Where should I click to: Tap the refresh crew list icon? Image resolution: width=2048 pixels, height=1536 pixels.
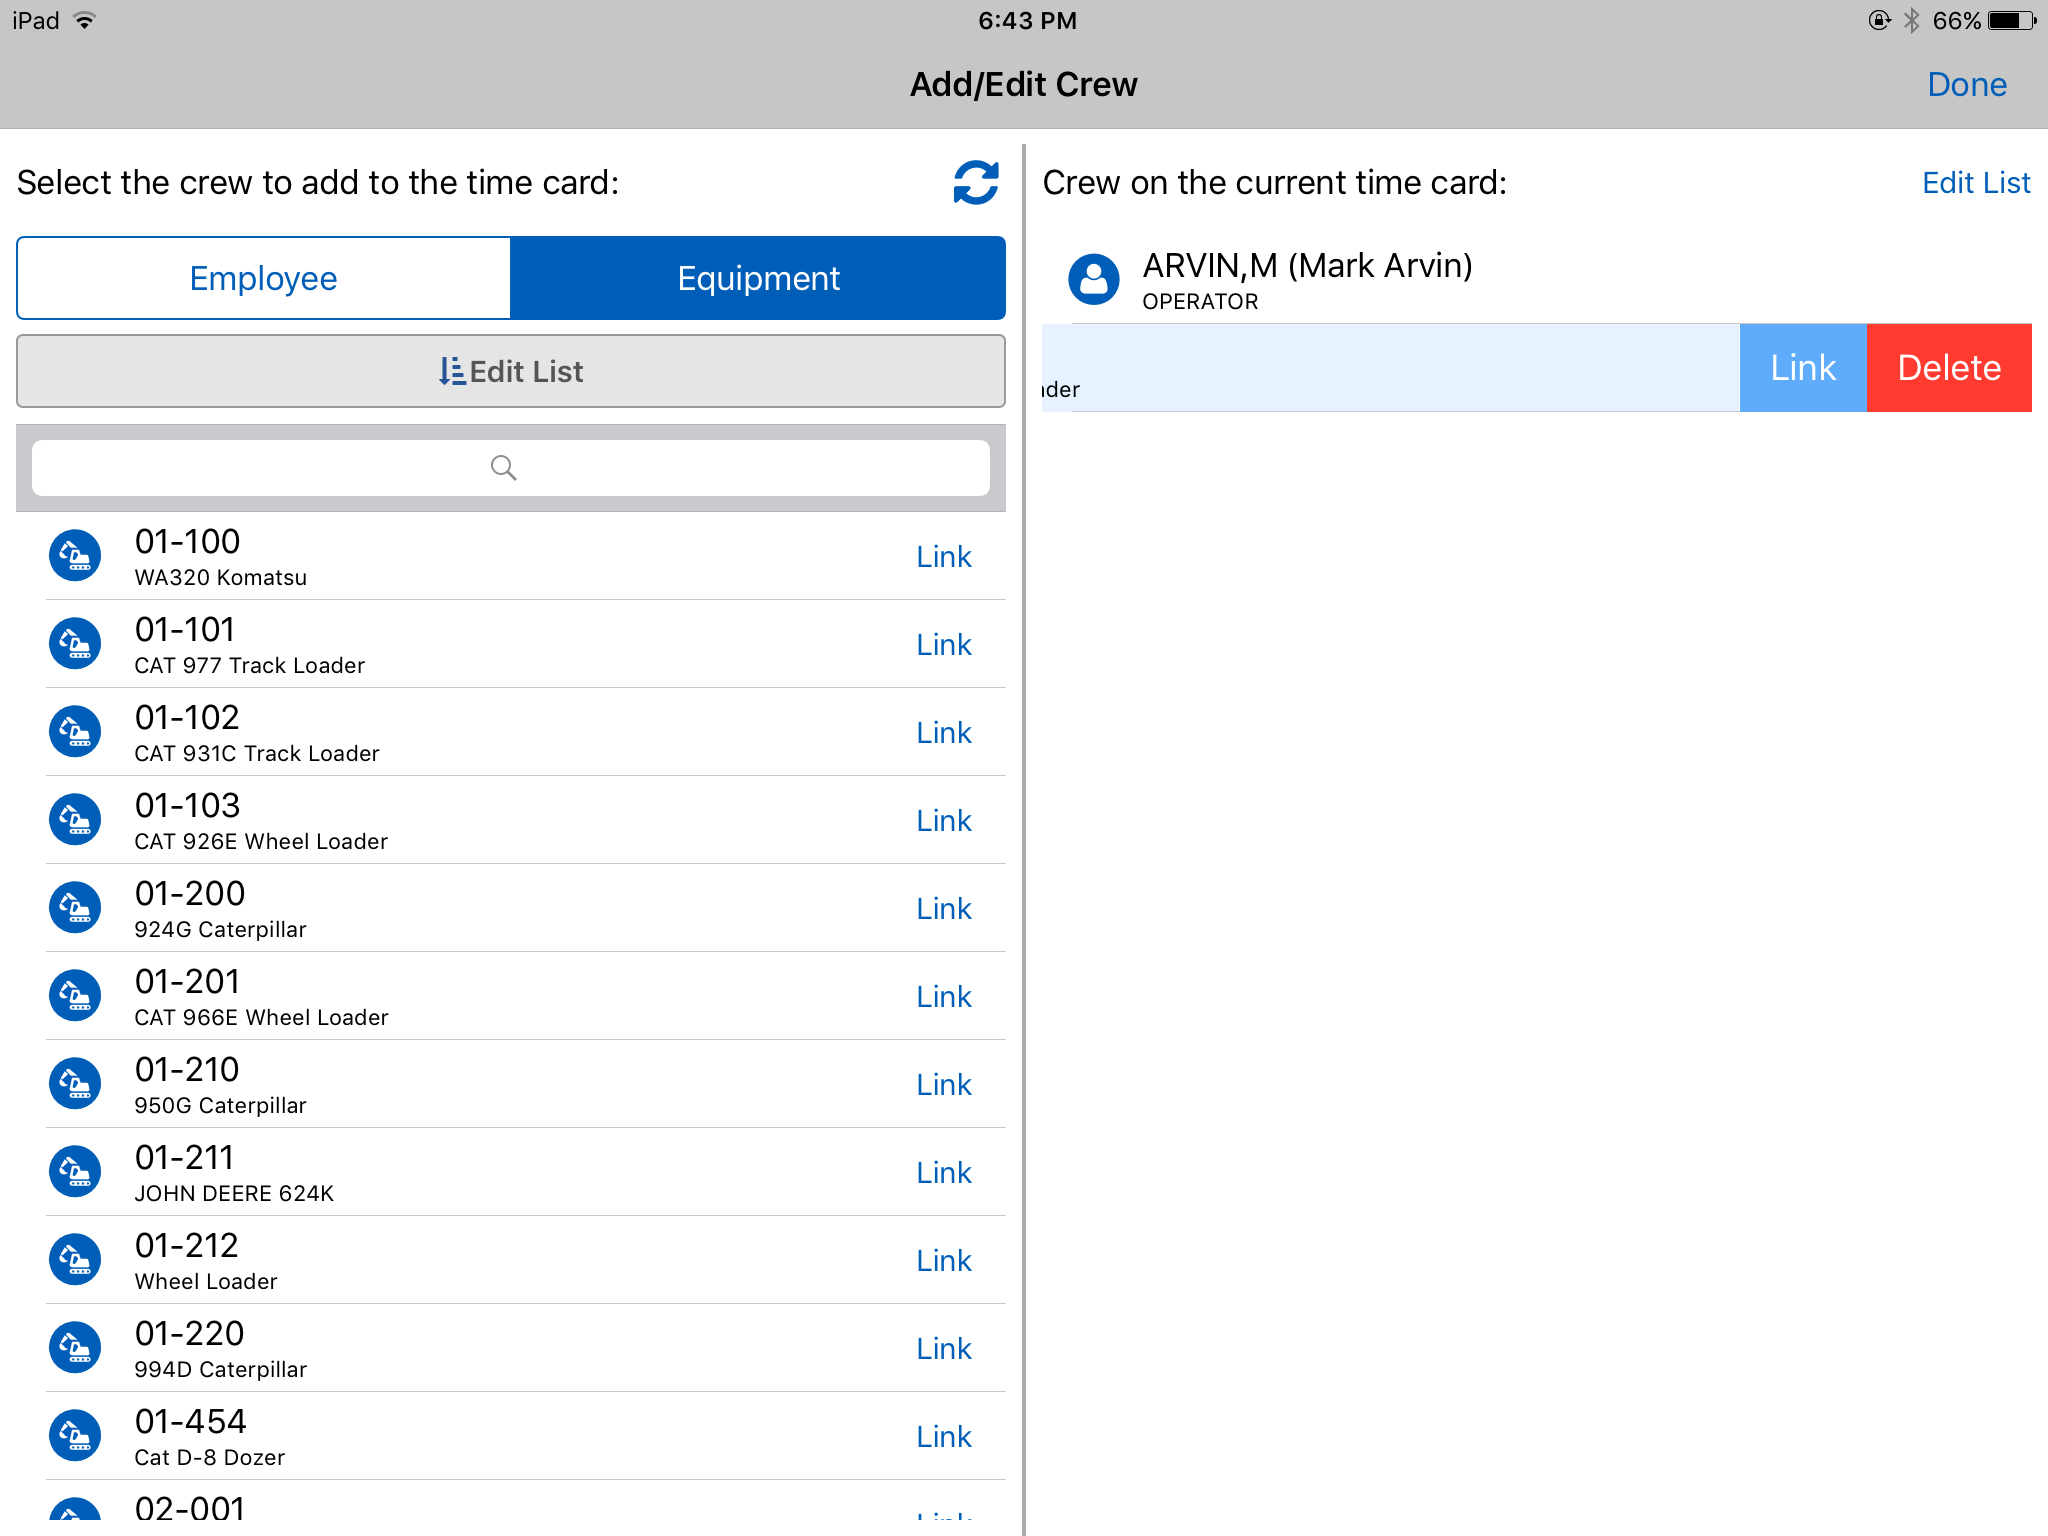pyautogui.click(x=975, y=182)
